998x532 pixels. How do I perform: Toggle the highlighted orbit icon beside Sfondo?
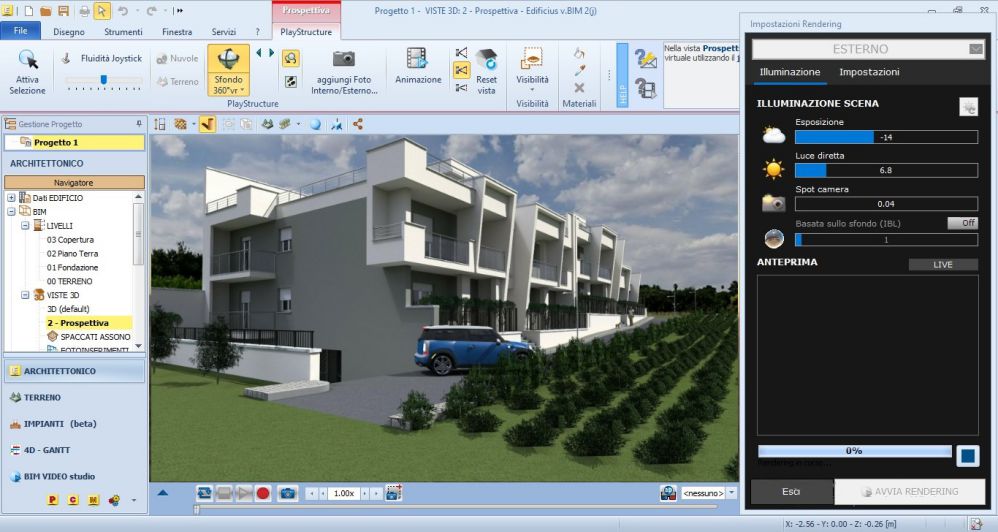coord(290,59)
